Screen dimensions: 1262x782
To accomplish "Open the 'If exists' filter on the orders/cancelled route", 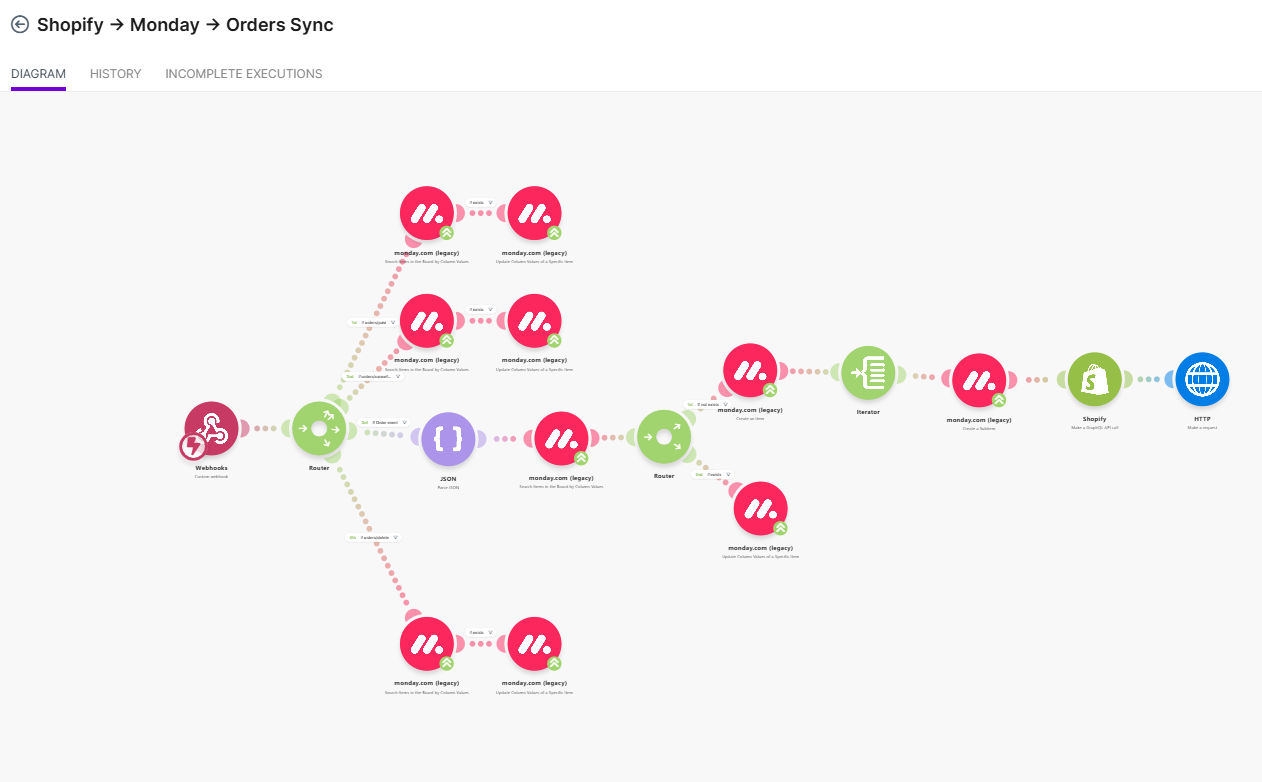I will [x=481, y=309].
